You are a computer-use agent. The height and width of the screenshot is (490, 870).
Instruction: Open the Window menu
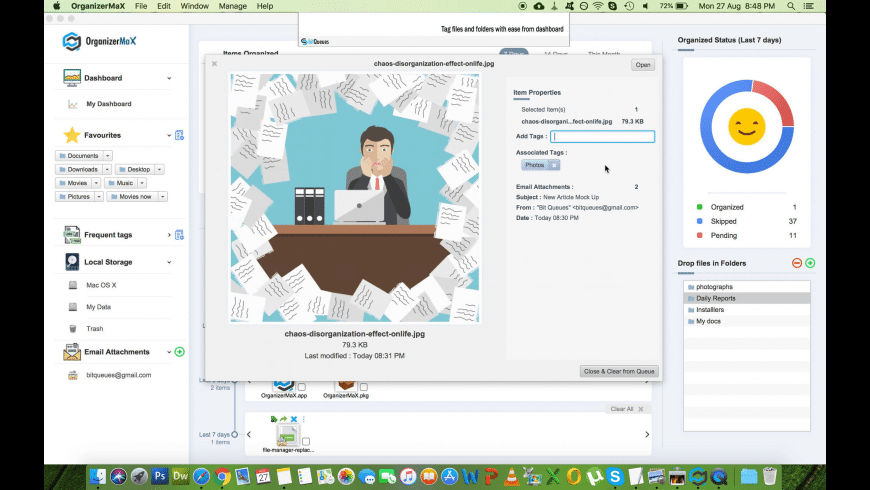click(195, 6)
